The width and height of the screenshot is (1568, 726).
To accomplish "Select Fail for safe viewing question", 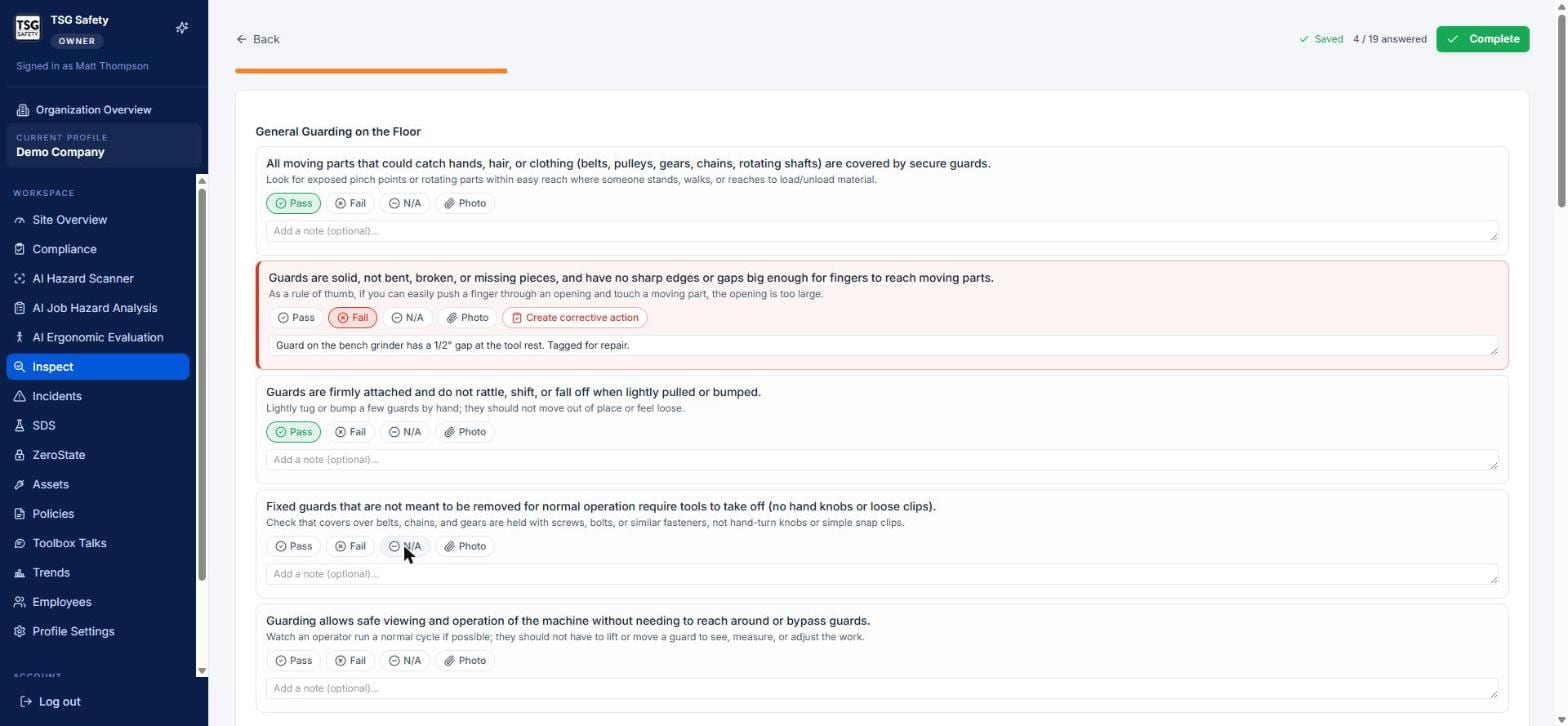I will point(350,661).
